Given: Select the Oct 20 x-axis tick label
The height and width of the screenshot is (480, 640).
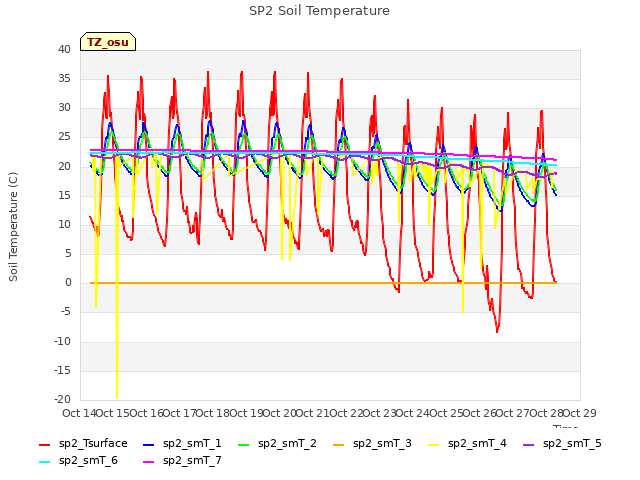Looking at the screenshot, I should (x=280, y=413).
